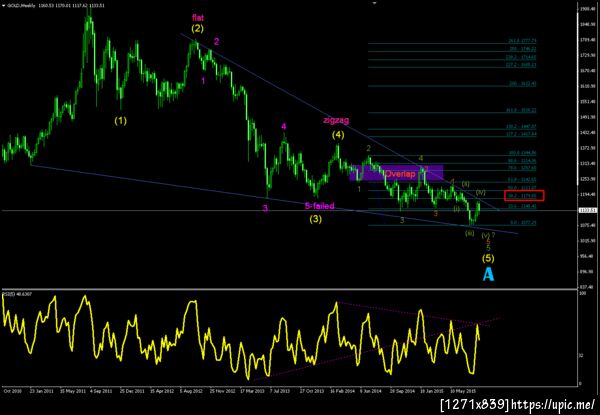600x415 pixels.
Task: Click the 23.6 Fibonacci level label
Action: click(522, 206)
